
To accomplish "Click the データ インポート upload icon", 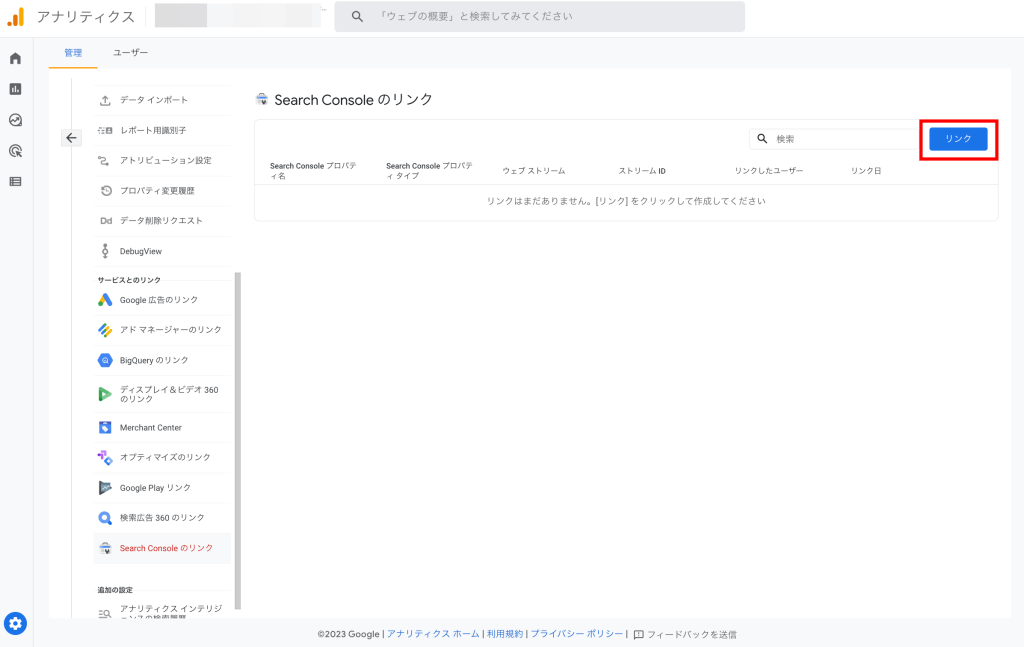I will tap(105, 101).
